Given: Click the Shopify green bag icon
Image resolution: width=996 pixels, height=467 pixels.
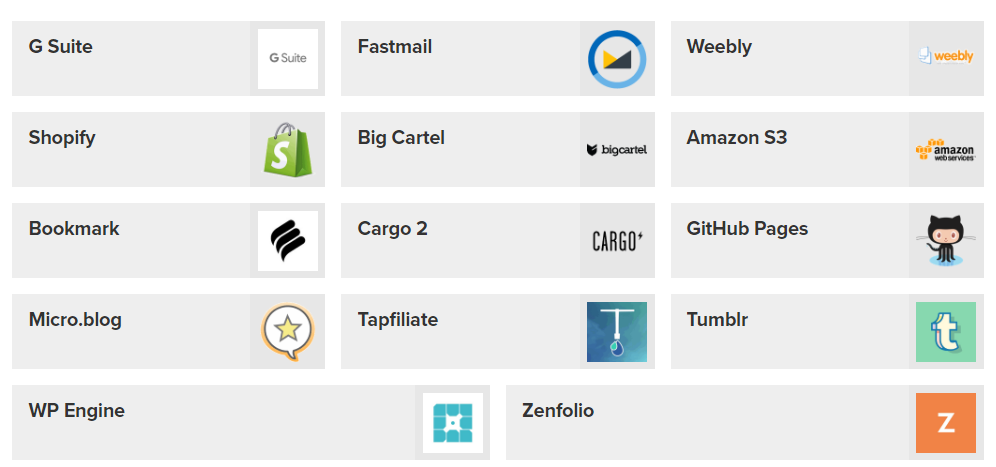Looking at the screenshot, I should coord(287,150).
